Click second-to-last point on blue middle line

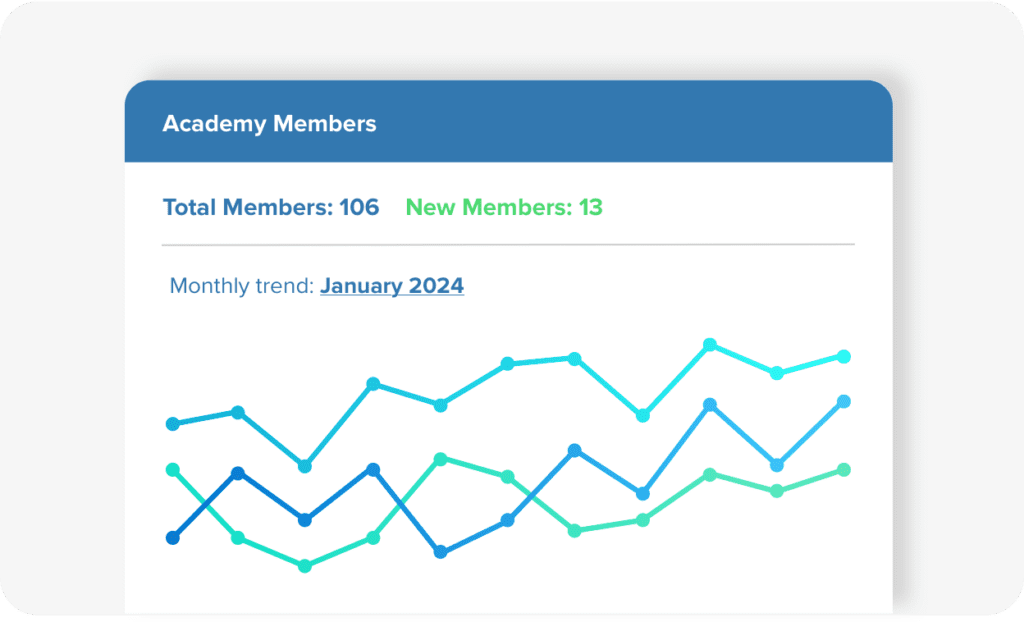pyautogui.click(x=776, y=465)
